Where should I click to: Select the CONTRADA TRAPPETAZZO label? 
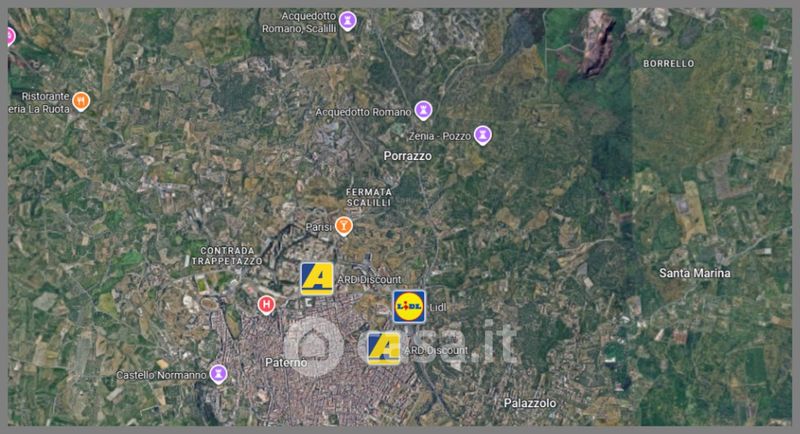tap(228, 256)
